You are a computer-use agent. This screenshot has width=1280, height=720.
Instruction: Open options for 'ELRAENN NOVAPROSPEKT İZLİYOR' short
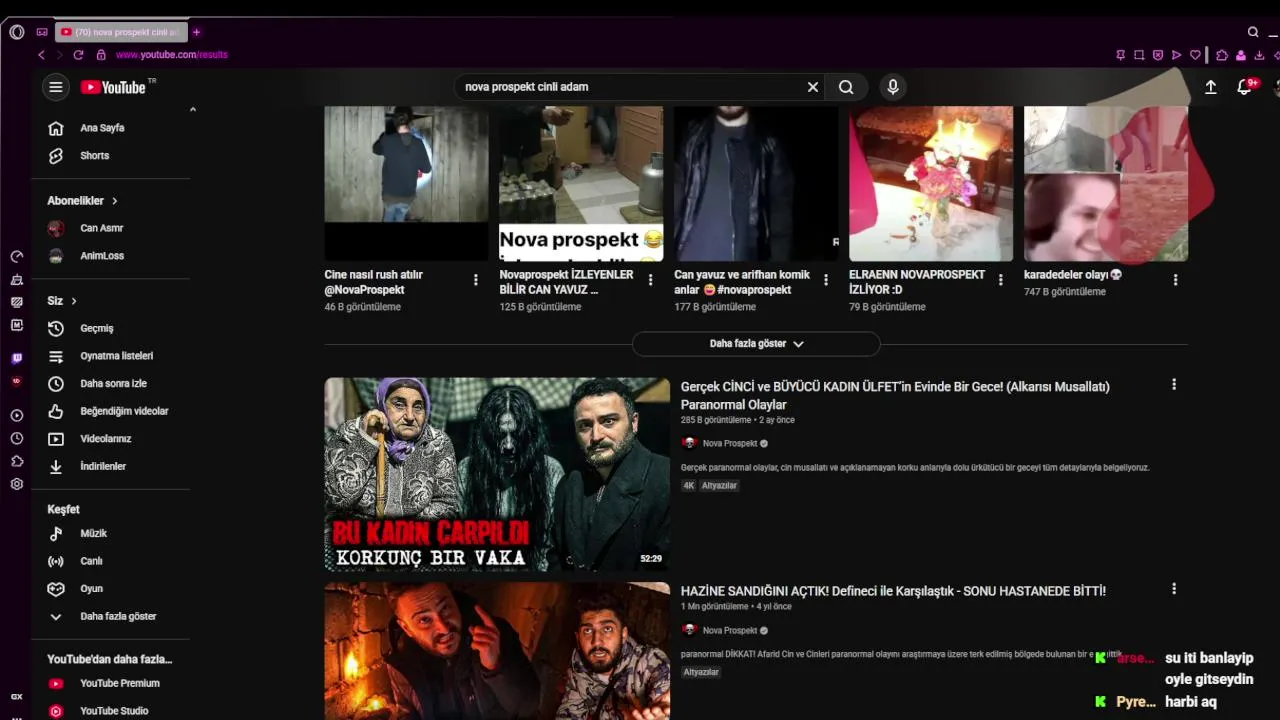[1001, 280]
